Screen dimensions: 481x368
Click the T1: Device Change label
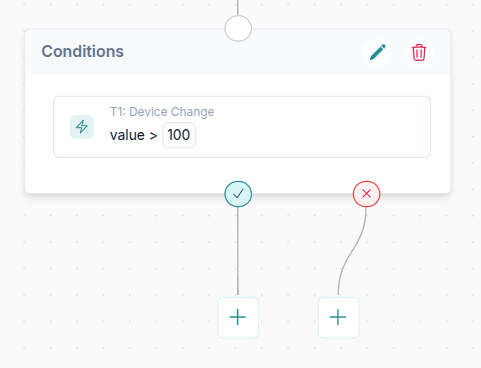tap(162, 112)
